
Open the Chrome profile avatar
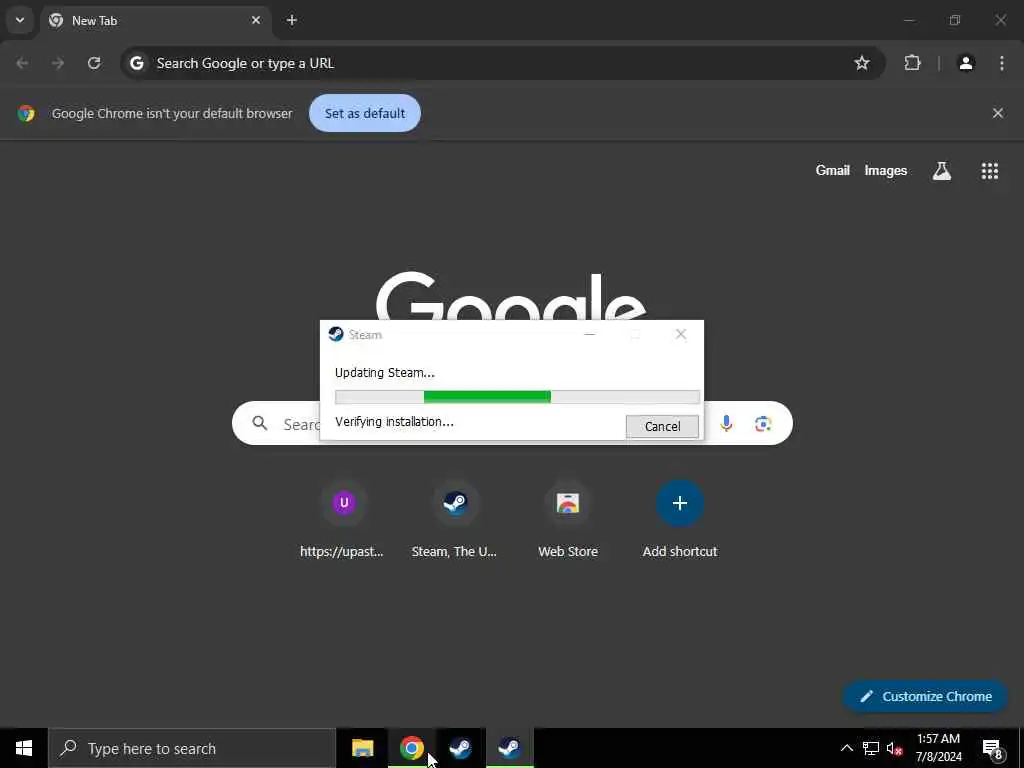click(x=966, y=63)
